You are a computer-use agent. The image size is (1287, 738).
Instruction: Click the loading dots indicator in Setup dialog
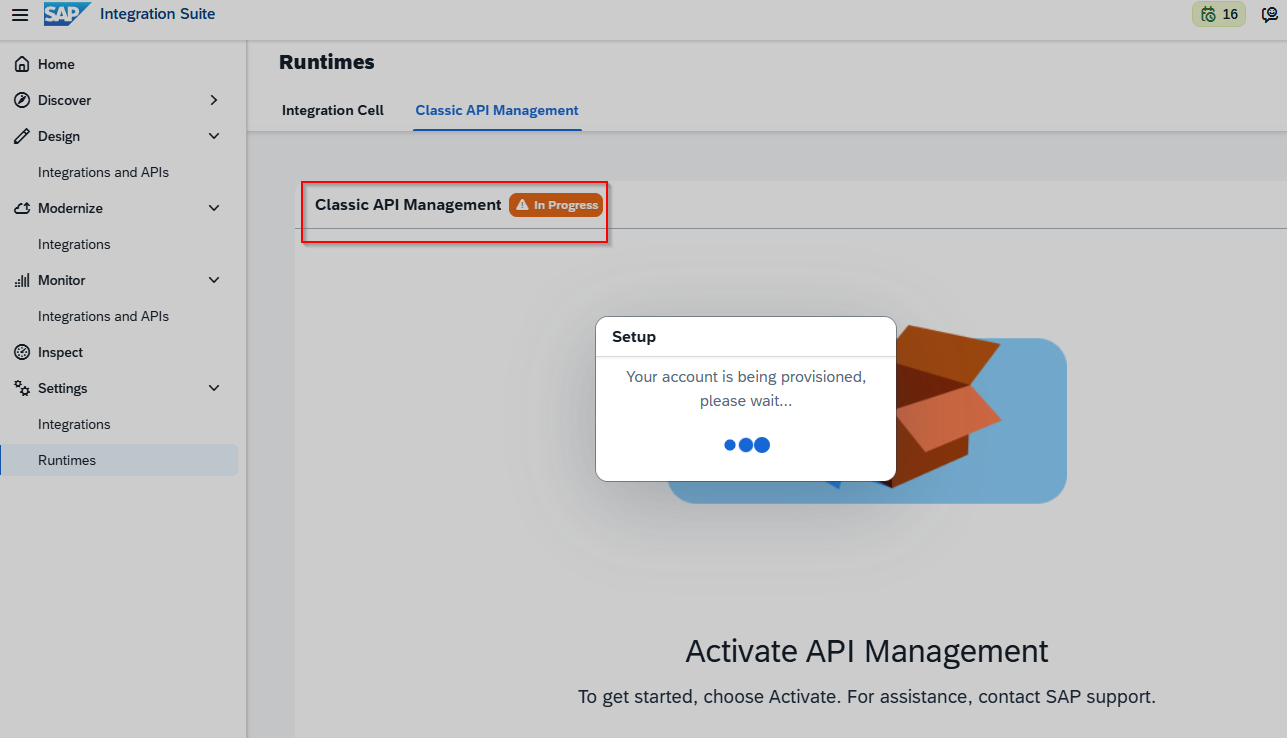tap(746, 445)
